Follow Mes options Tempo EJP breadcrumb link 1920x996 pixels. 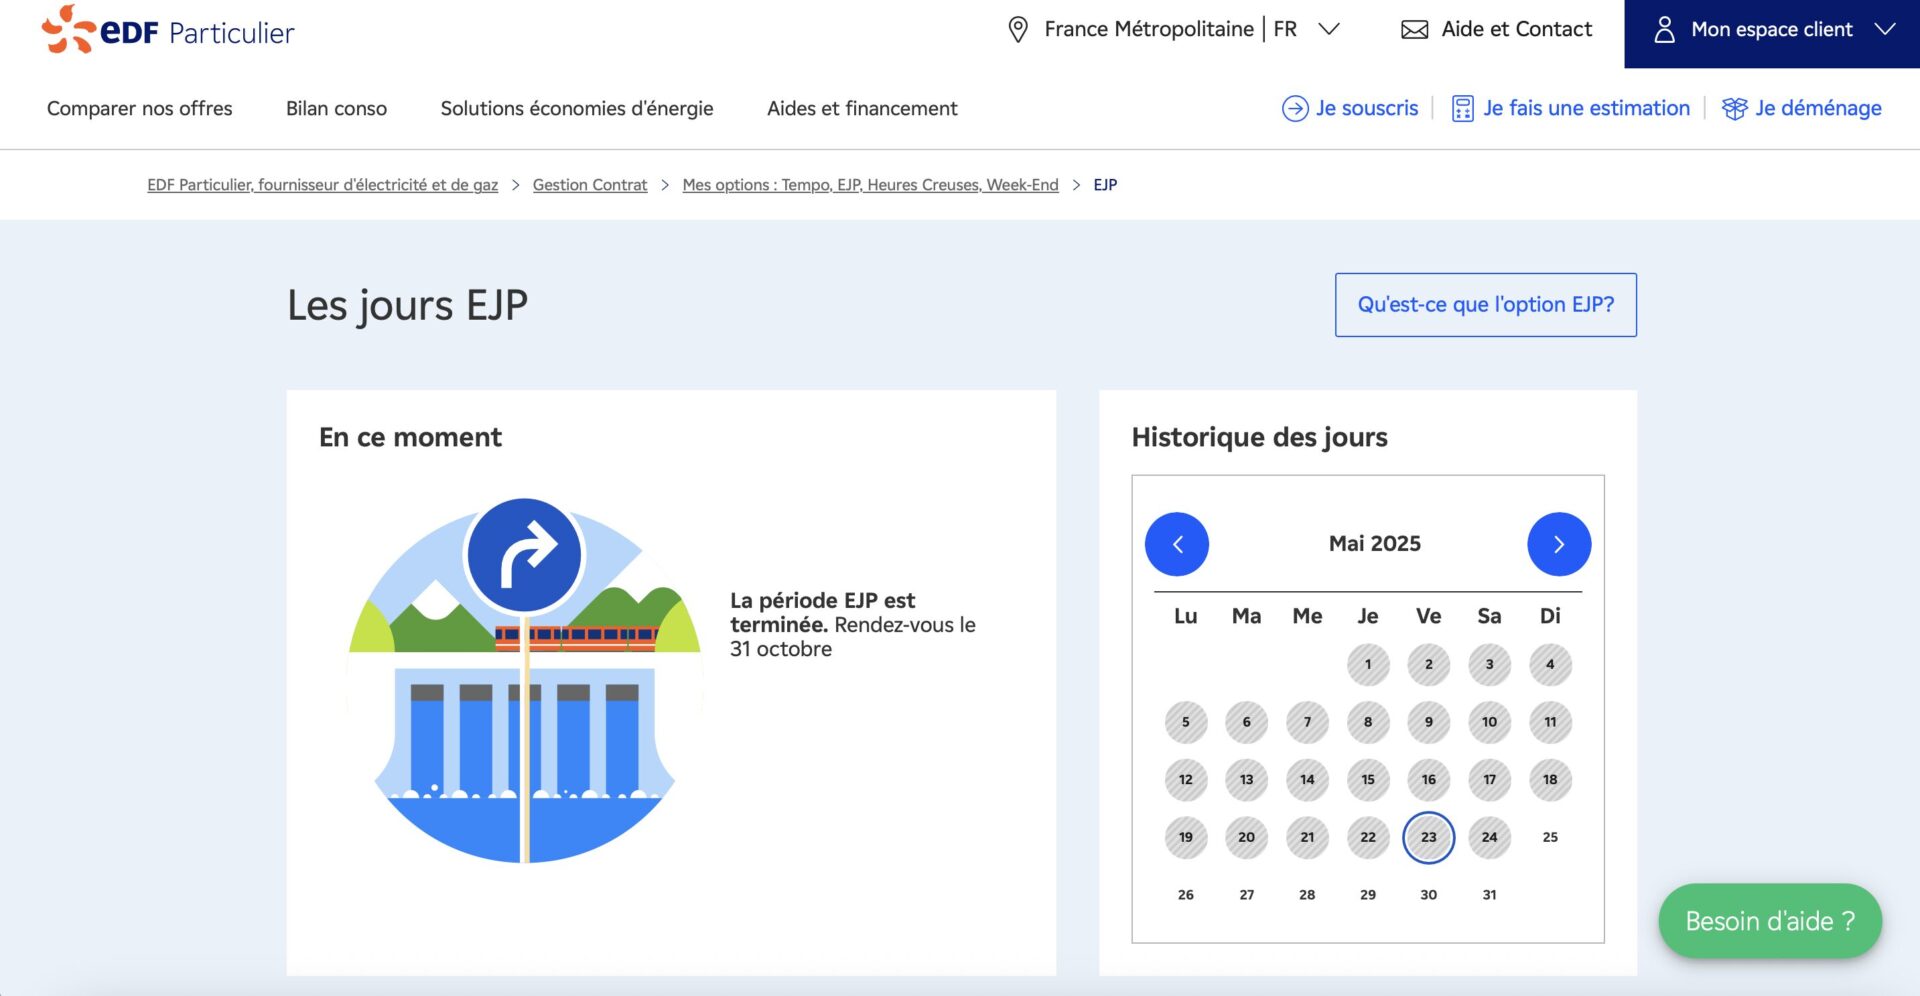tap(869, 185)
